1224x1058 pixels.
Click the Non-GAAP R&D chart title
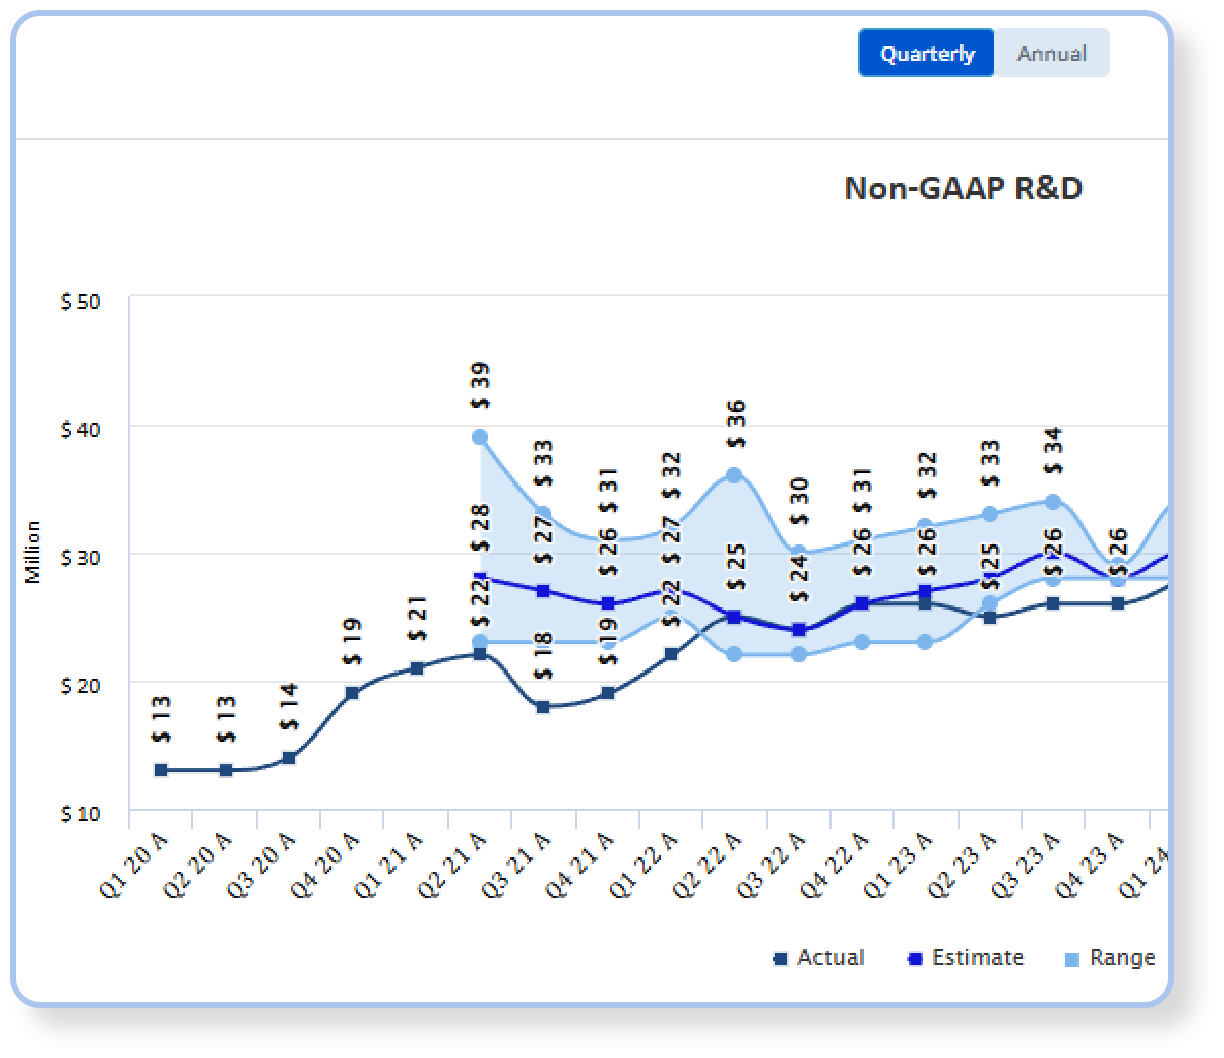964,188
